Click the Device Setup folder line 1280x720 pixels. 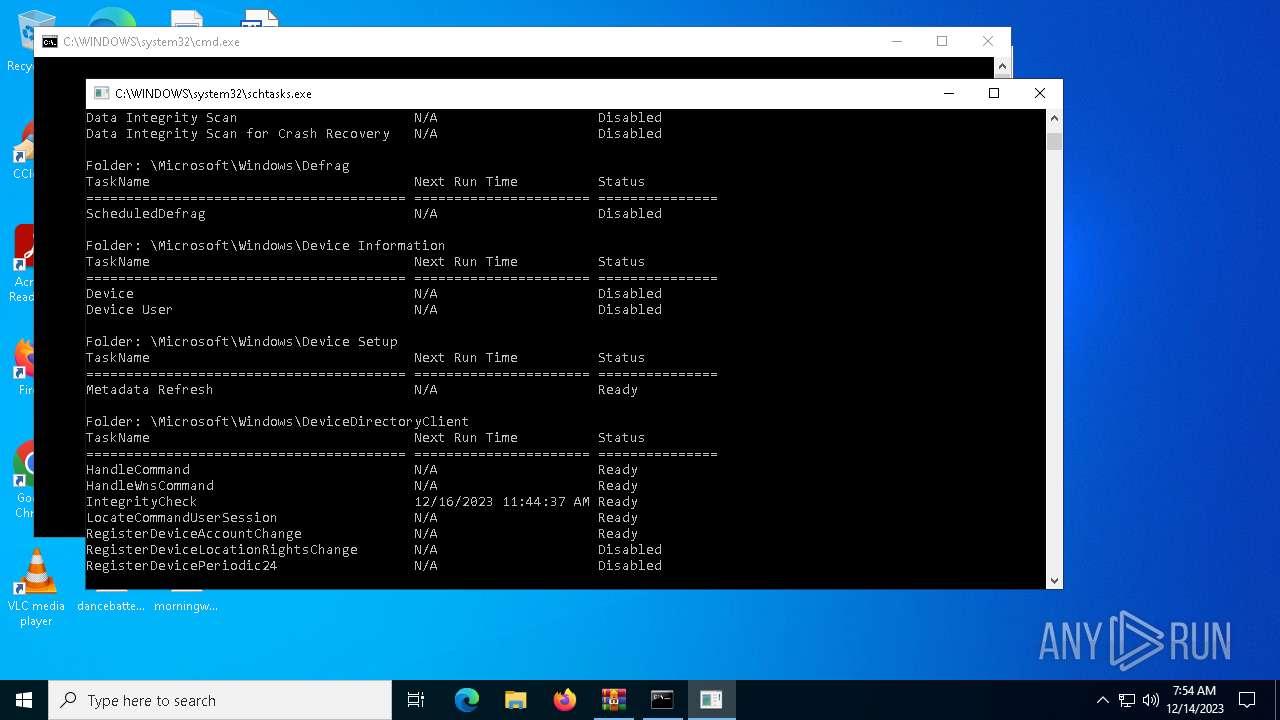pos(241,341)
